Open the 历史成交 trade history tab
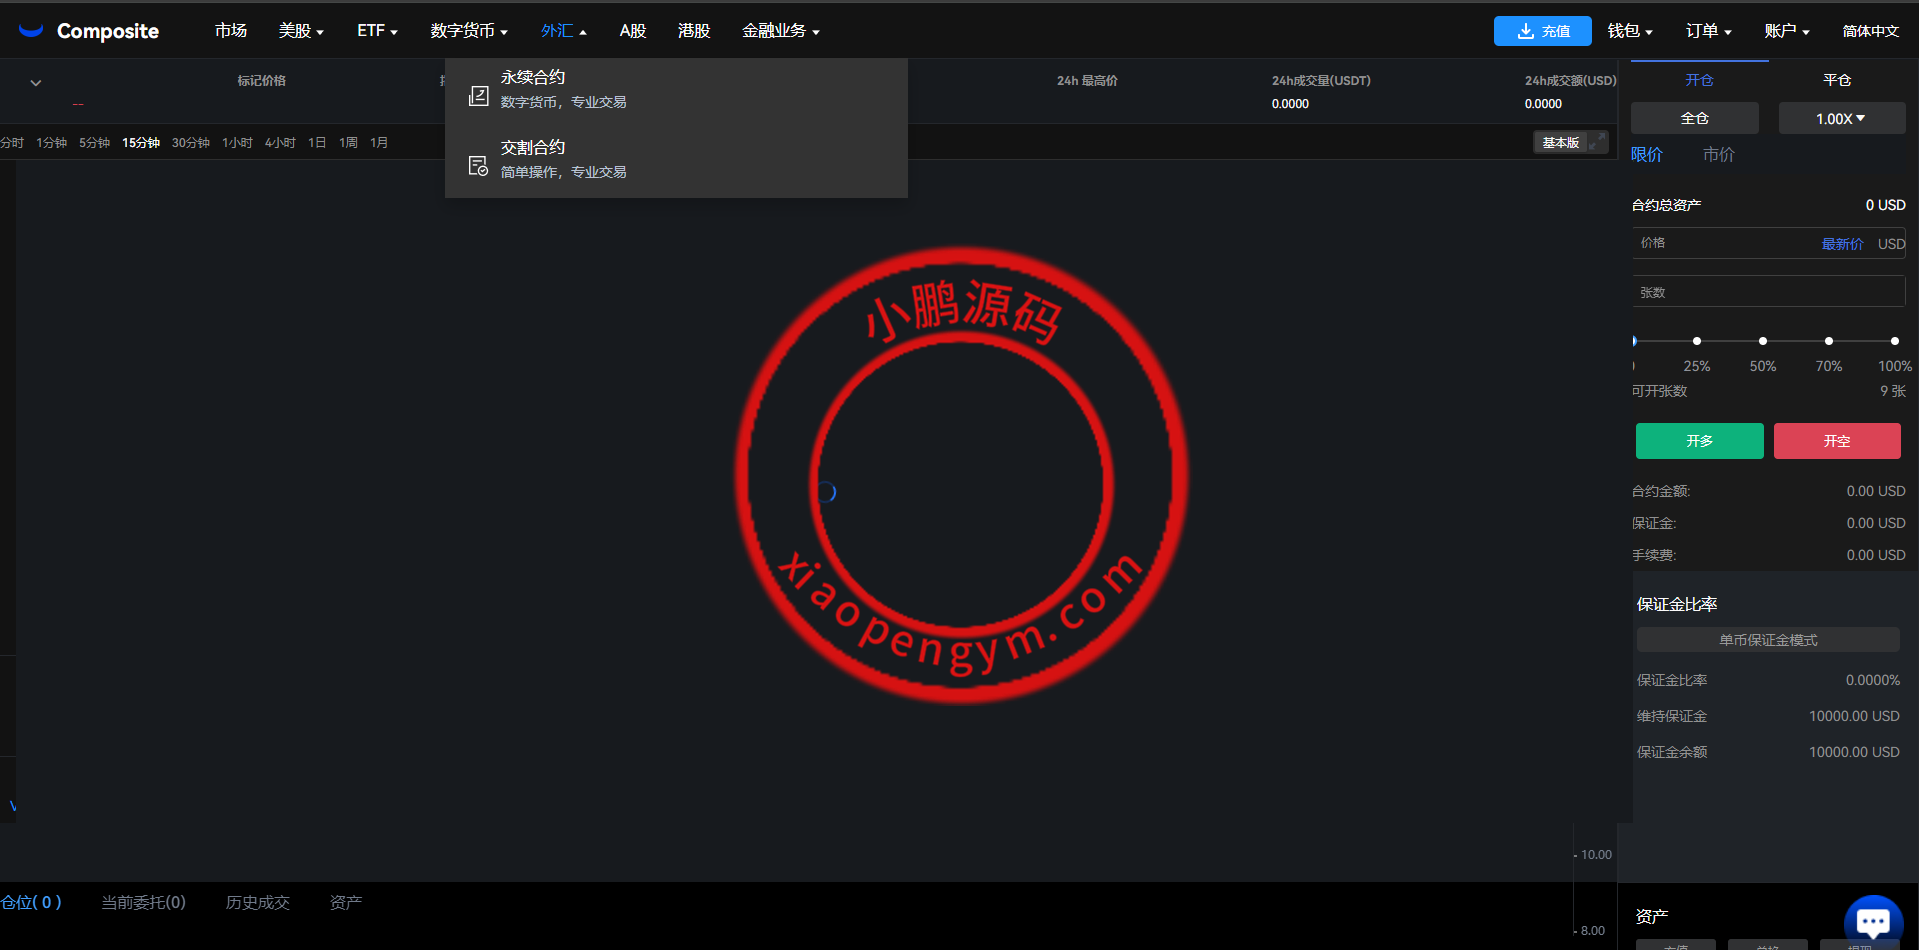Viewport: 1919px width, 950px height. point(258,902)
